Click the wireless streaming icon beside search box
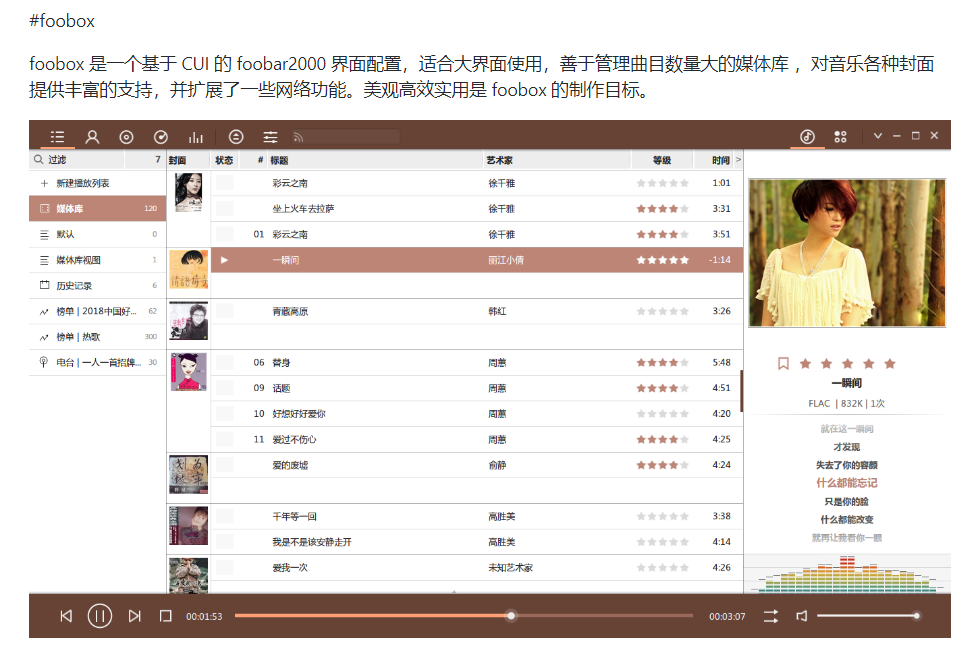977x650 pixels. [x=298, y=137]
